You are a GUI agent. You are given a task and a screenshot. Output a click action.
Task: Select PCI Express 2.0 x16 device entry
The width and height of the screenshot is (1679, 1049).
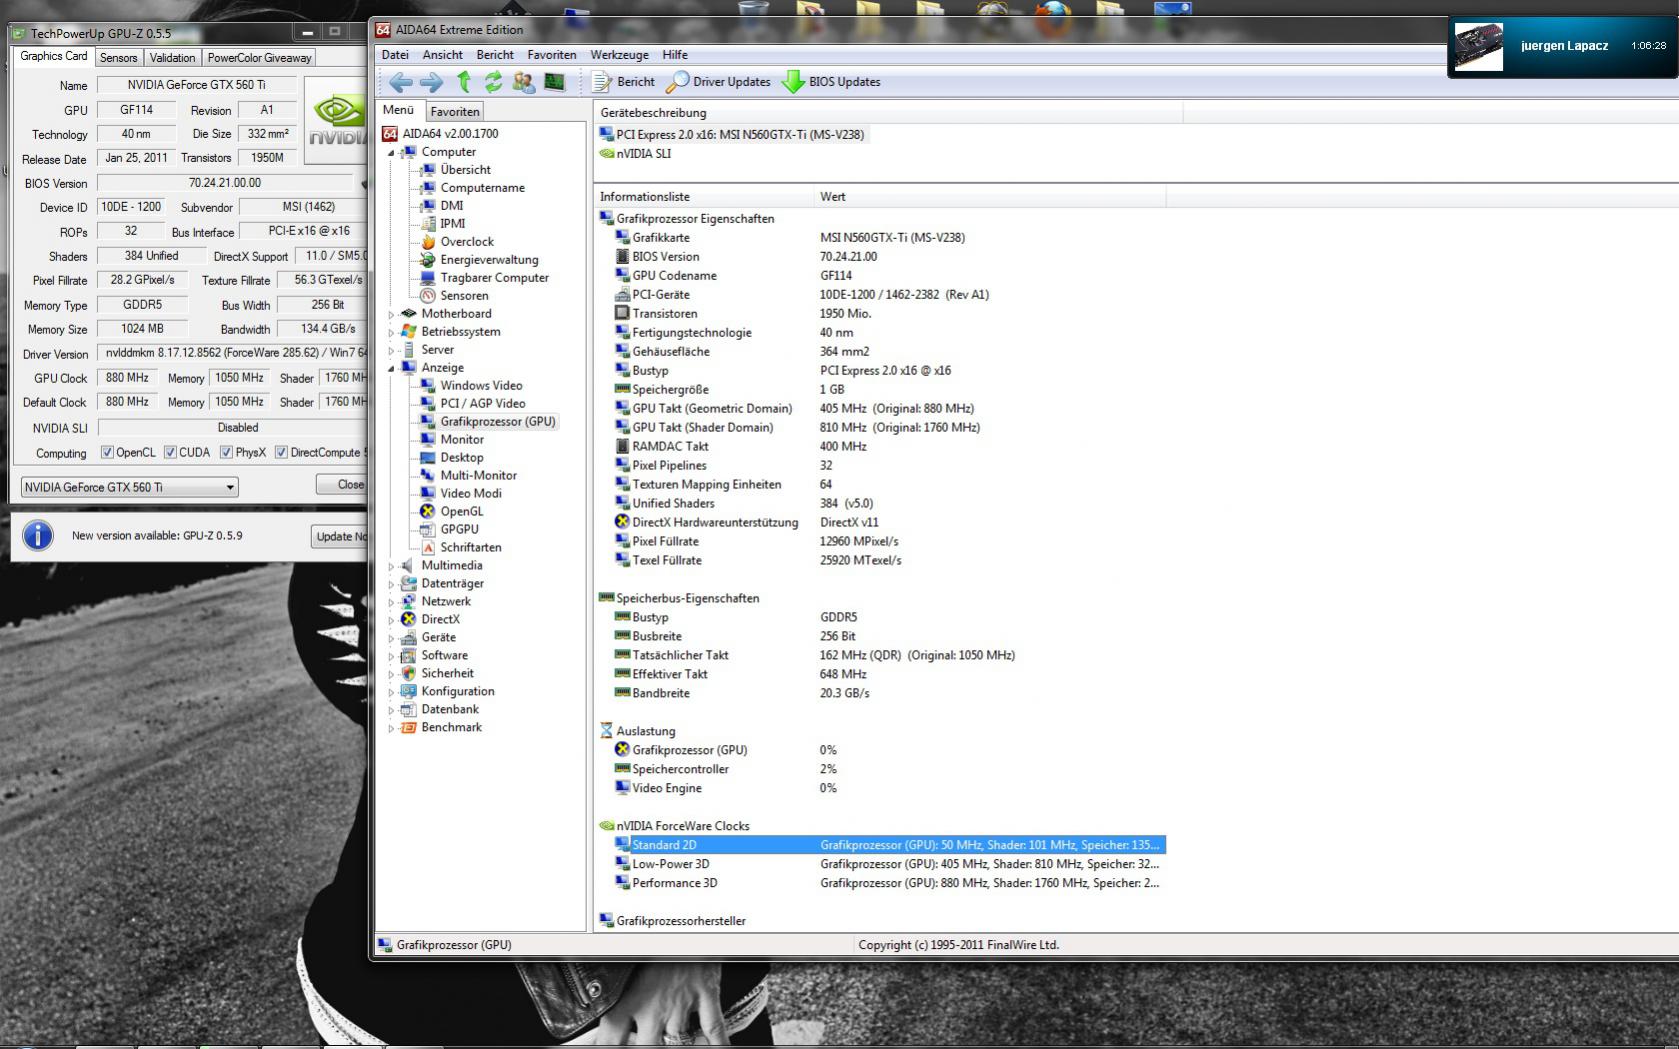(x=733, y=135)
